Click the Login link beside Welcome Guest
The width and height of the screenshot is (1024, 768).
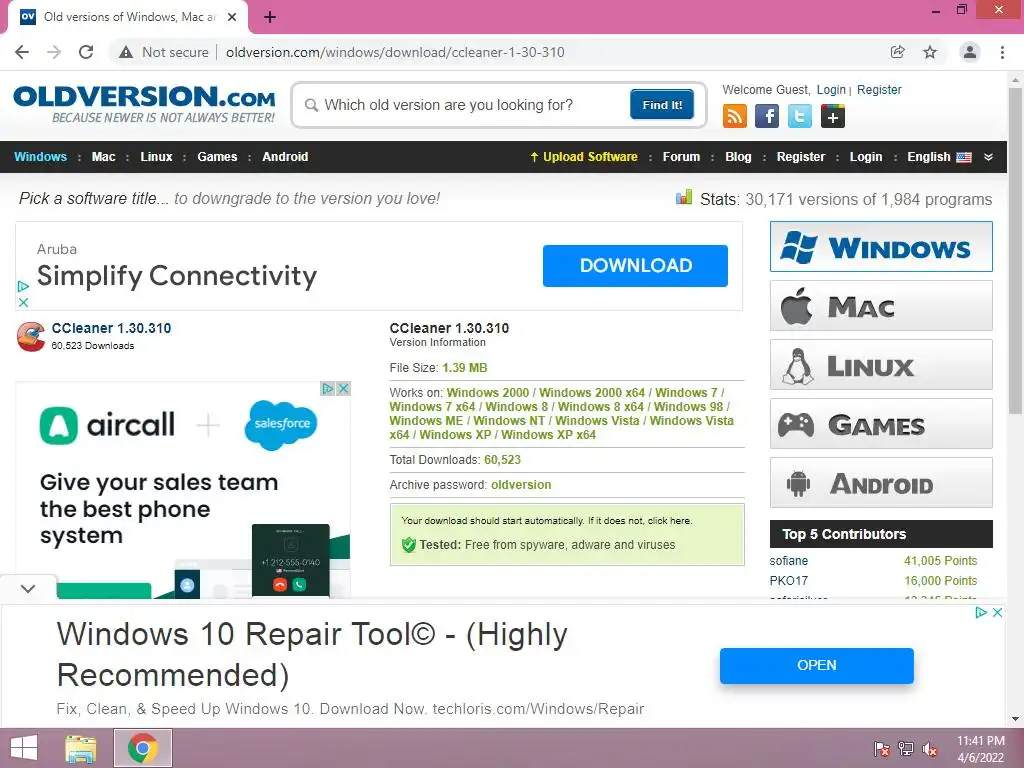pyautogui.click(x=831, y=89)
